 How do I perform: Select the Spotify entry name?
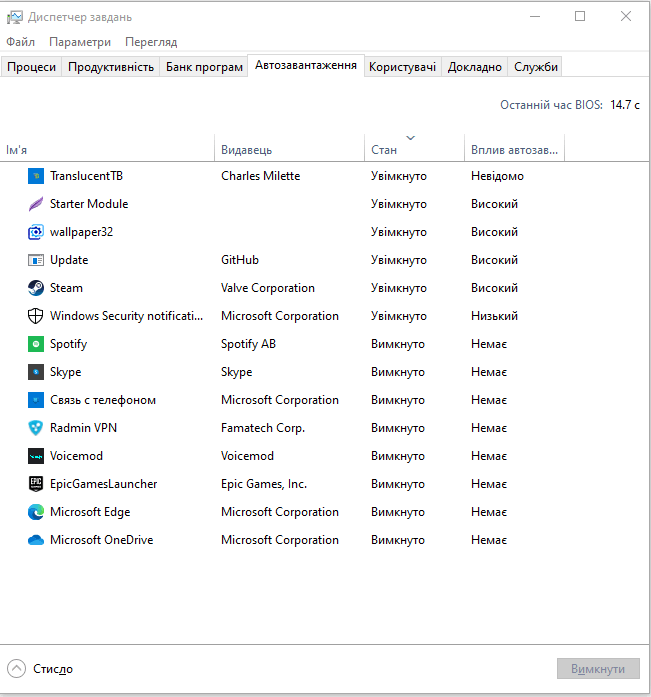[x=68, y=344]
